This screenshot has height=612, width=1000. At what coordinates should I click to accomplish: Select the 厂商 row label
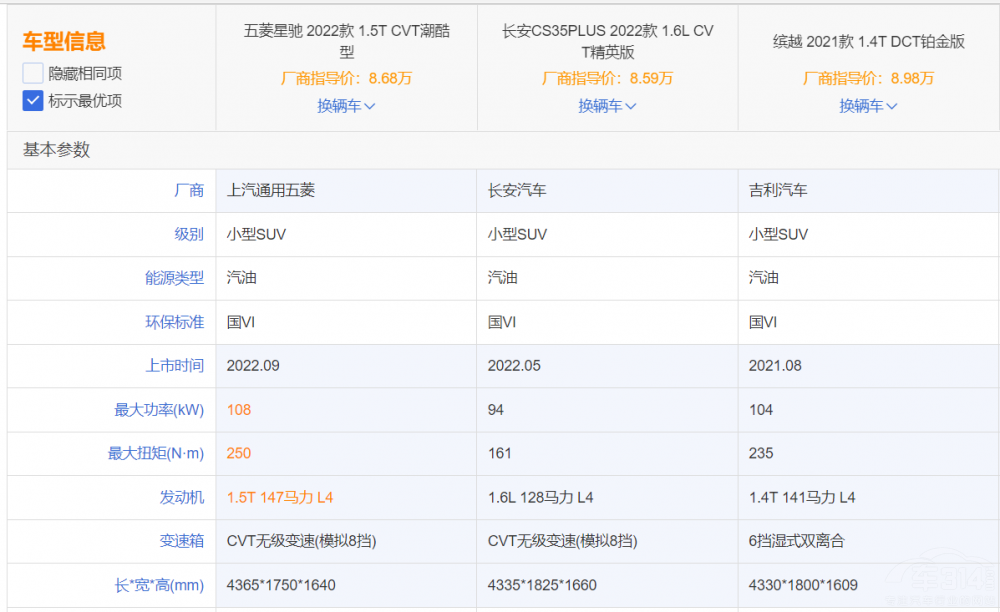[188, 190]
